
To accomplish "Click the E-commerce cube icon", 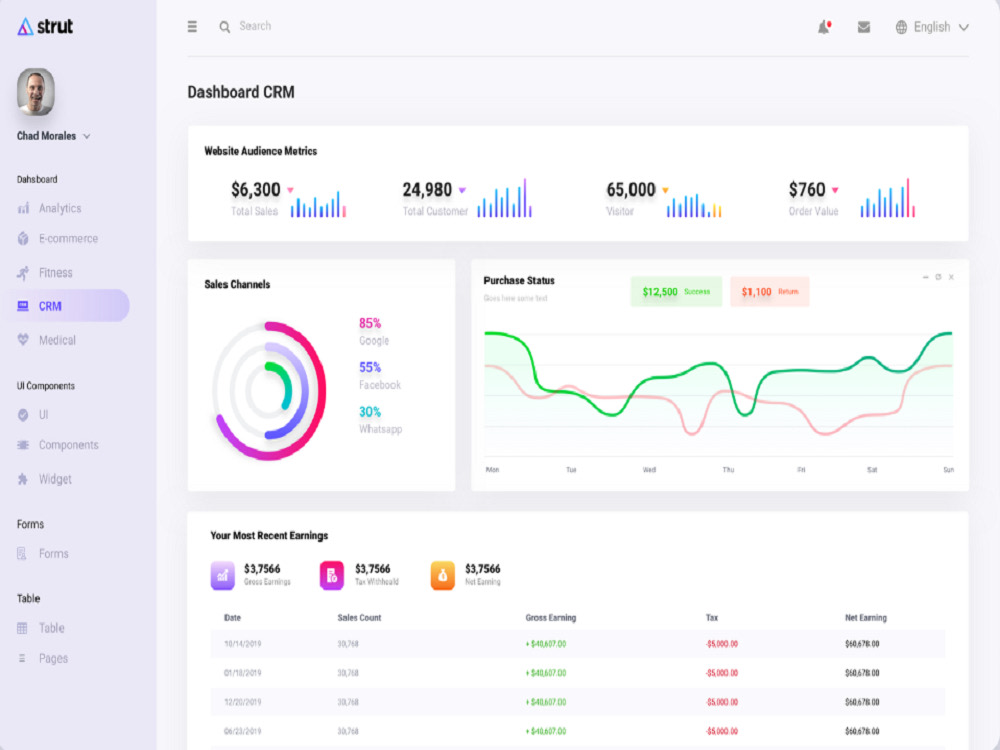I will 23,239.
